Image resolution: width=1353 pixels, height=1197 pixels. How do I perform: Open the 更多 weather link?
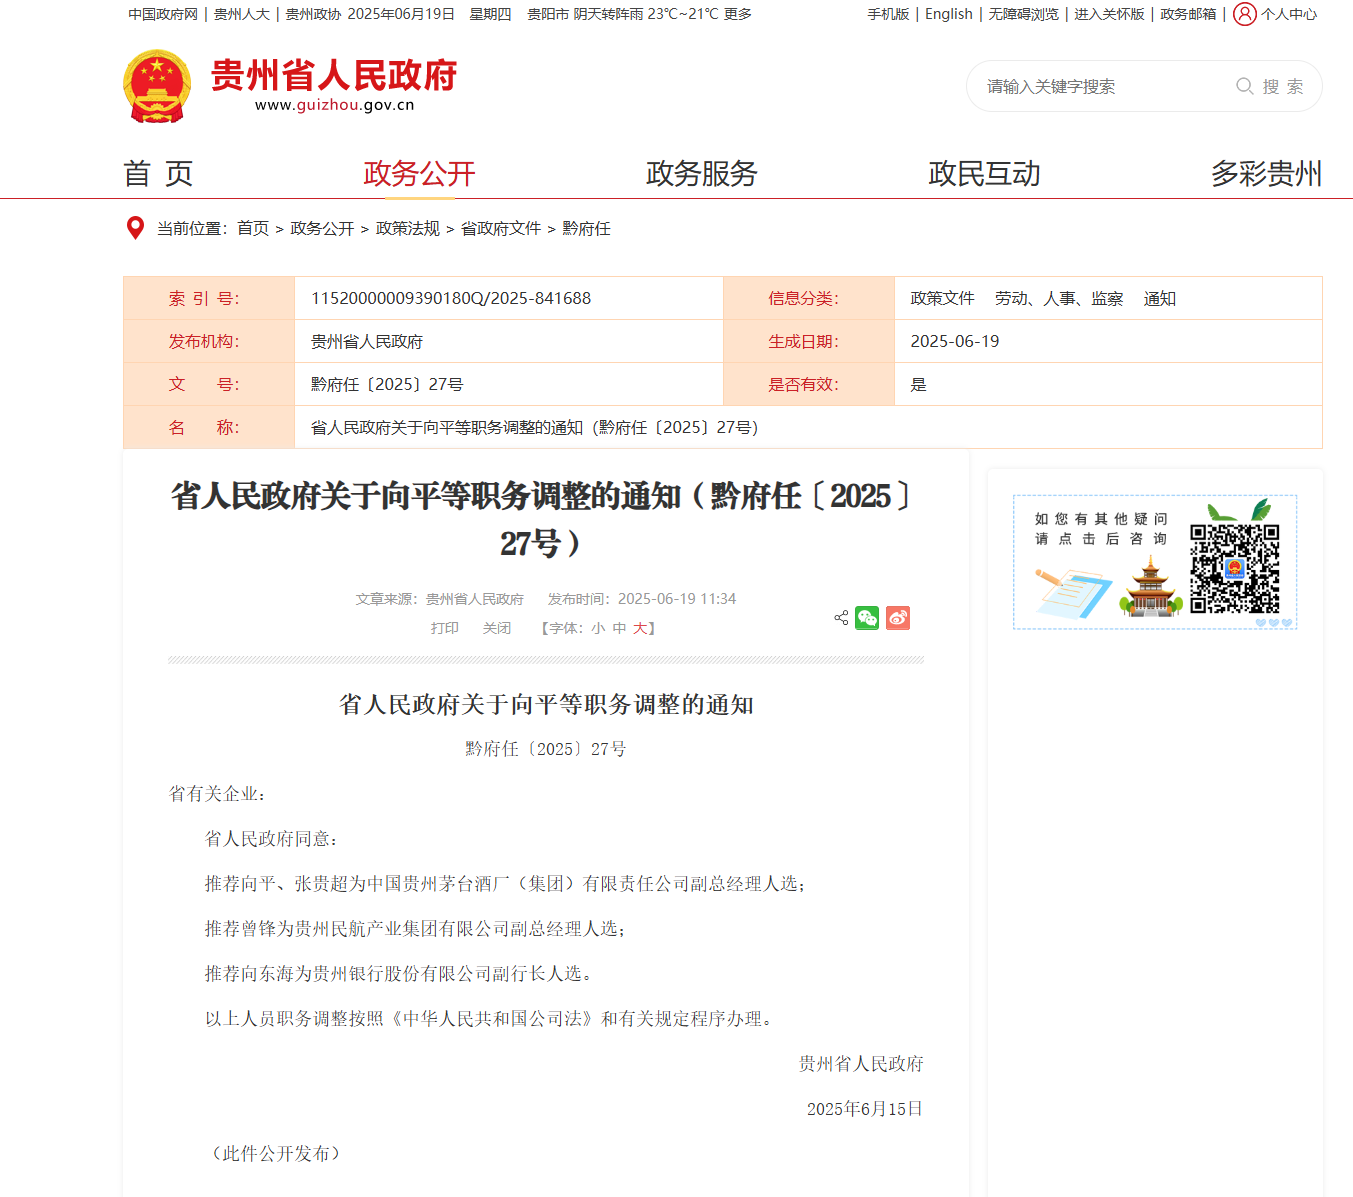tap(738, 14)
